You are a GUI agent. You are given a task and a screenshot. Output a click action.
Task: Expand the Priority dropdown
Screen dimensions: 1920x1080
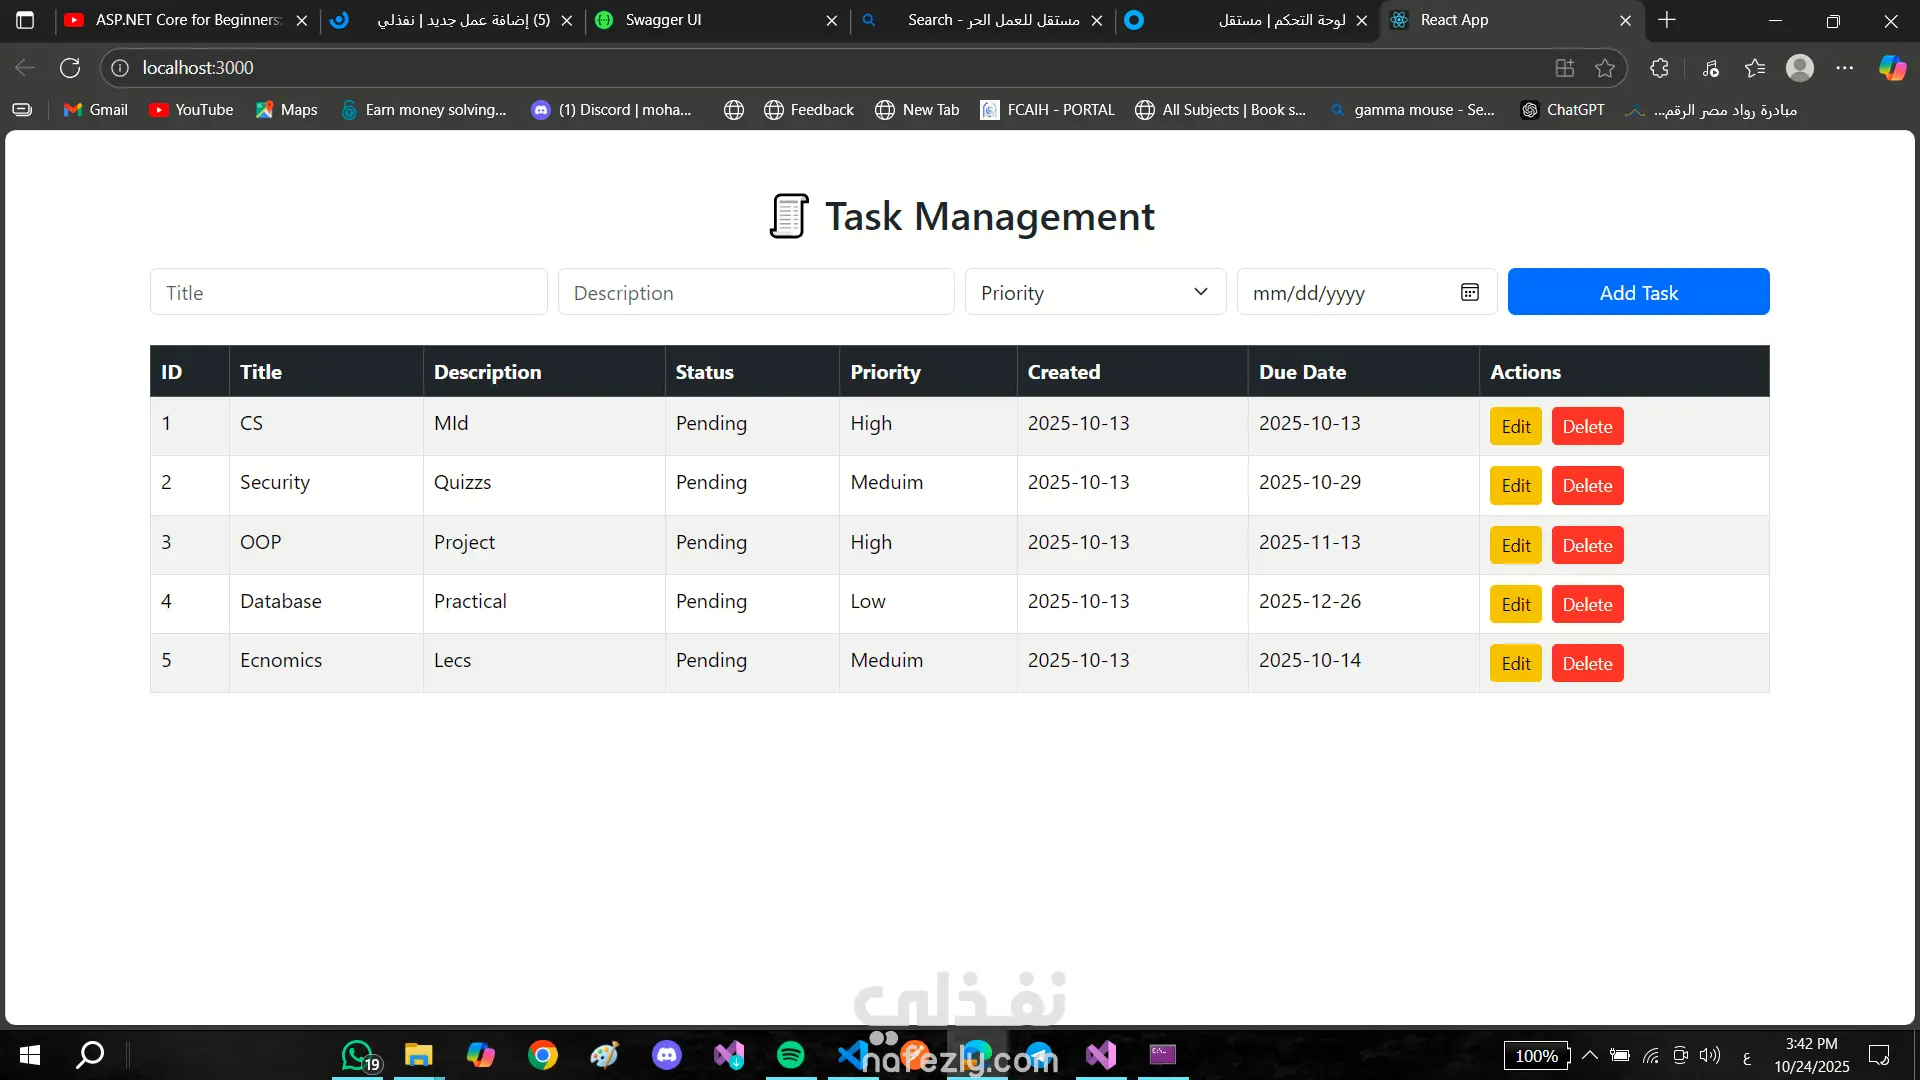tap(1095, 292)
